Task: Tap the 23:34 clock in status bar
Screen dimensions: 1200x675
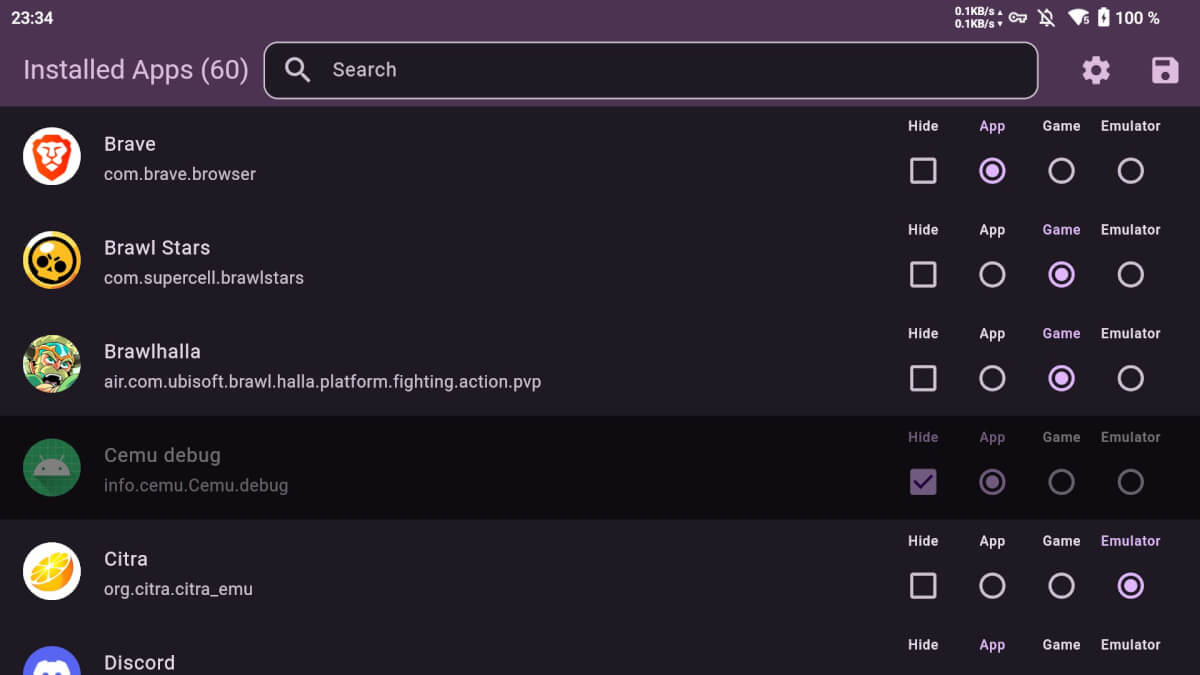Action: tap(33, 18)
